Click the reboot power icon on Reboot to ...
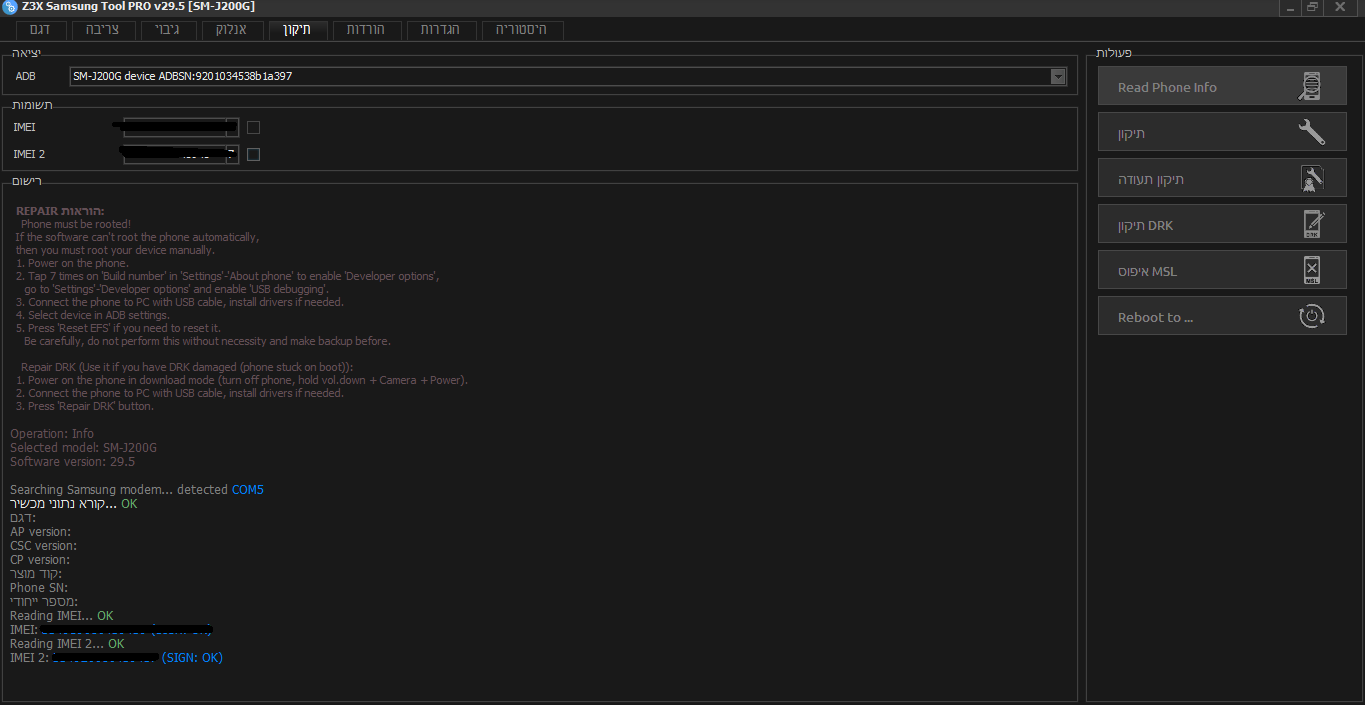1365x705 pixels. [x=1311, y=316]
